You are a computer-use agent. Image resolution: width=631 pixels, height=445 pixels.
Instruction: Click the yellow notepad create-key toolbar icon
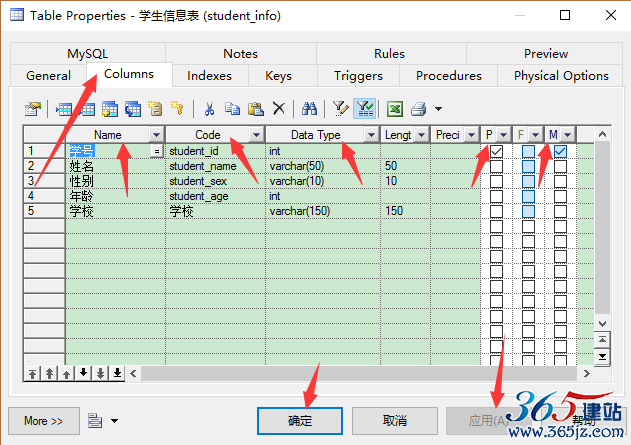click(x=155, y=109)
